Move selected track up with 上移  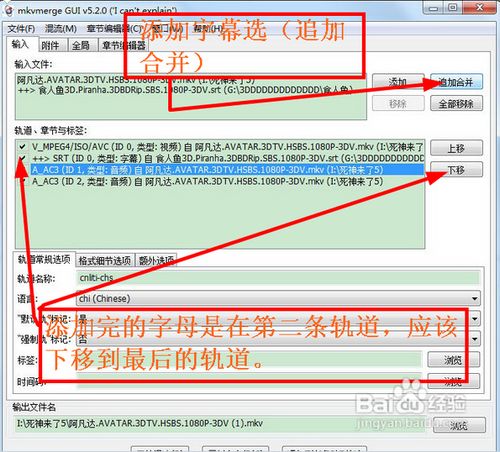coord(456,148)
